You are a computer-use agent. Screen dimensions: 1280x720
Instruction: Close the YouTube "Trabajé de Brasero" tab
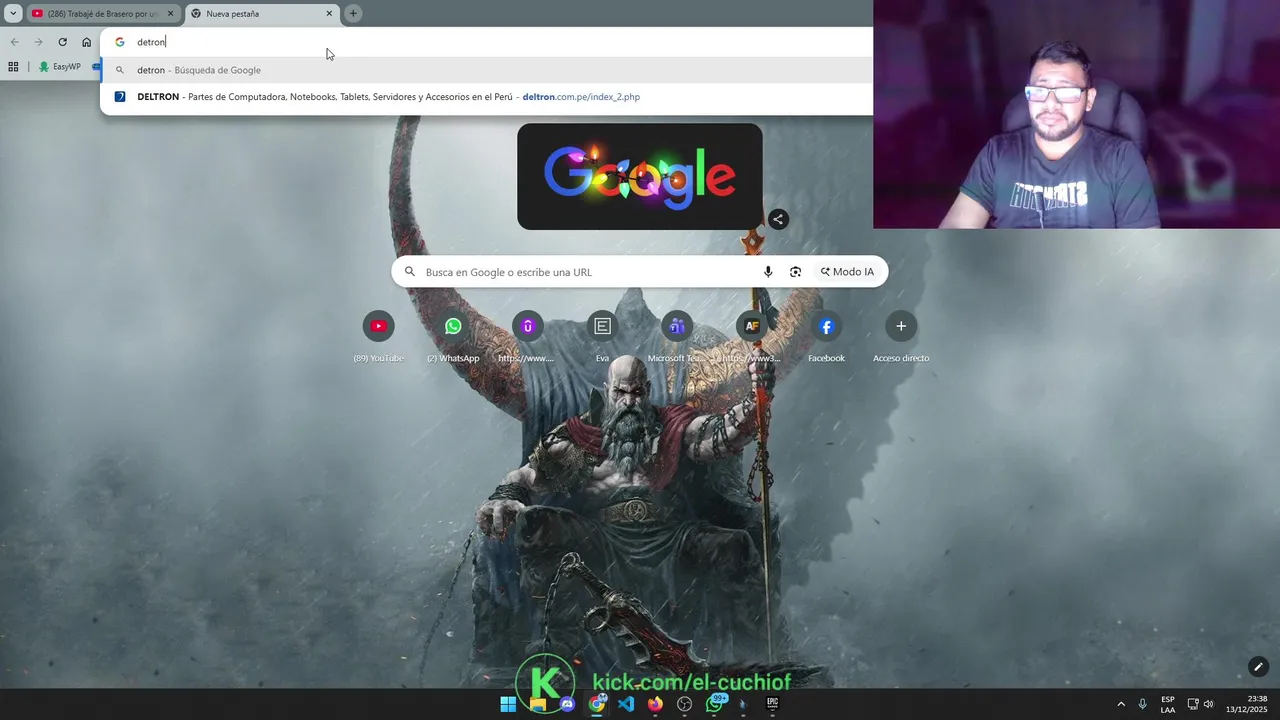pos(170,14)
